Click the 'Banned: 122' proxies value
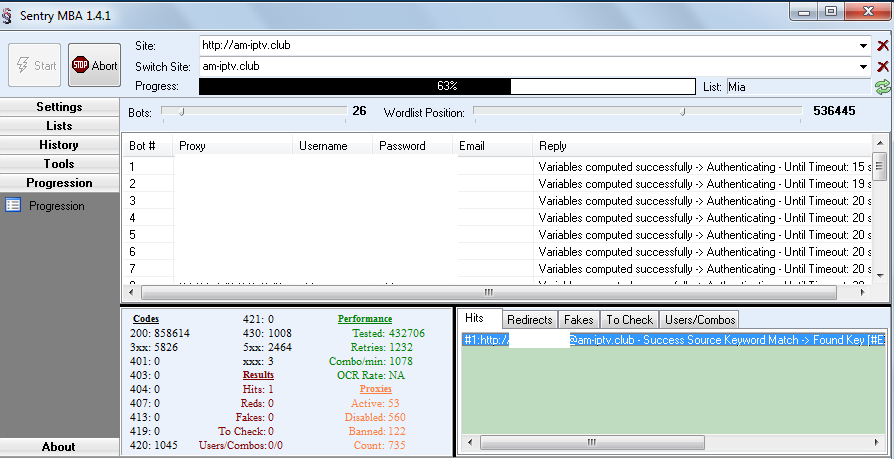 [376, 431]
